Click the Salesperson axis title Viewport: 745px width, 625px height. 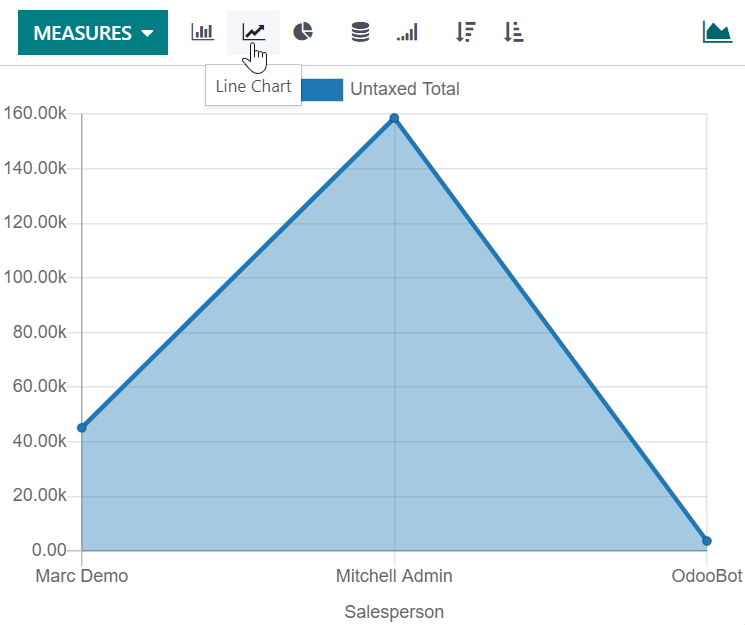click(394, 611)
